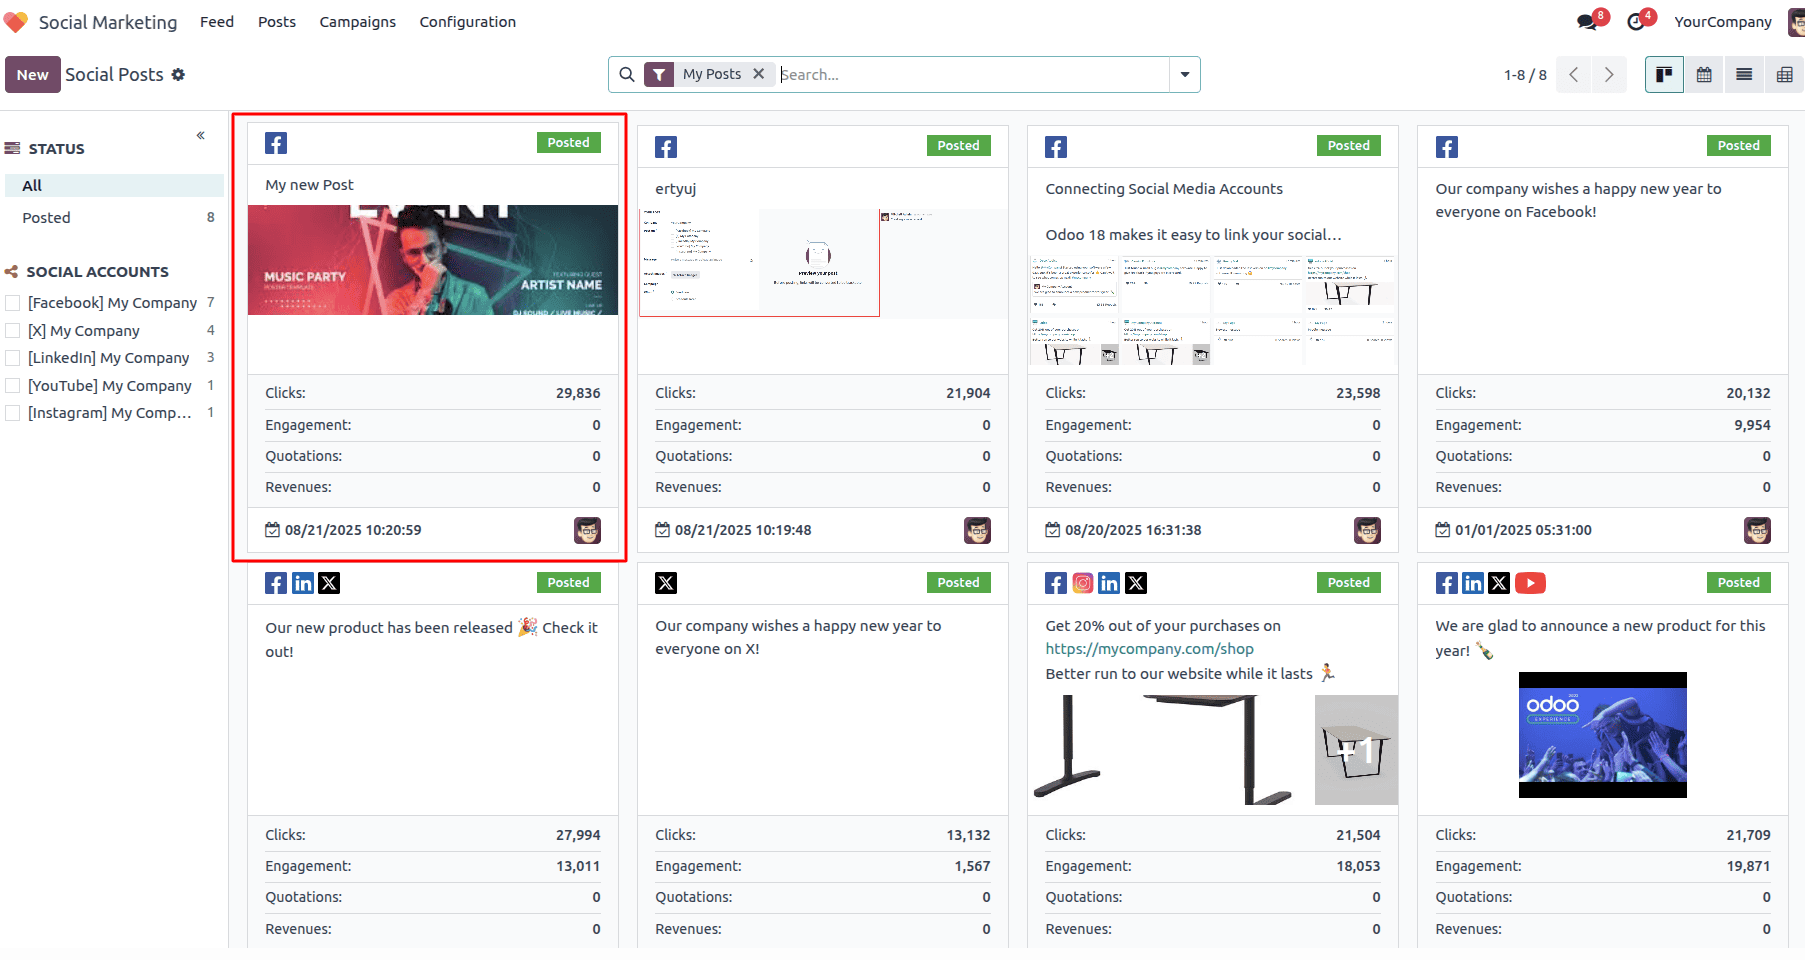This screenshot has width=1805, height=960.
Task: Open the Campaigns menu
Action: (x=357, y=21)
